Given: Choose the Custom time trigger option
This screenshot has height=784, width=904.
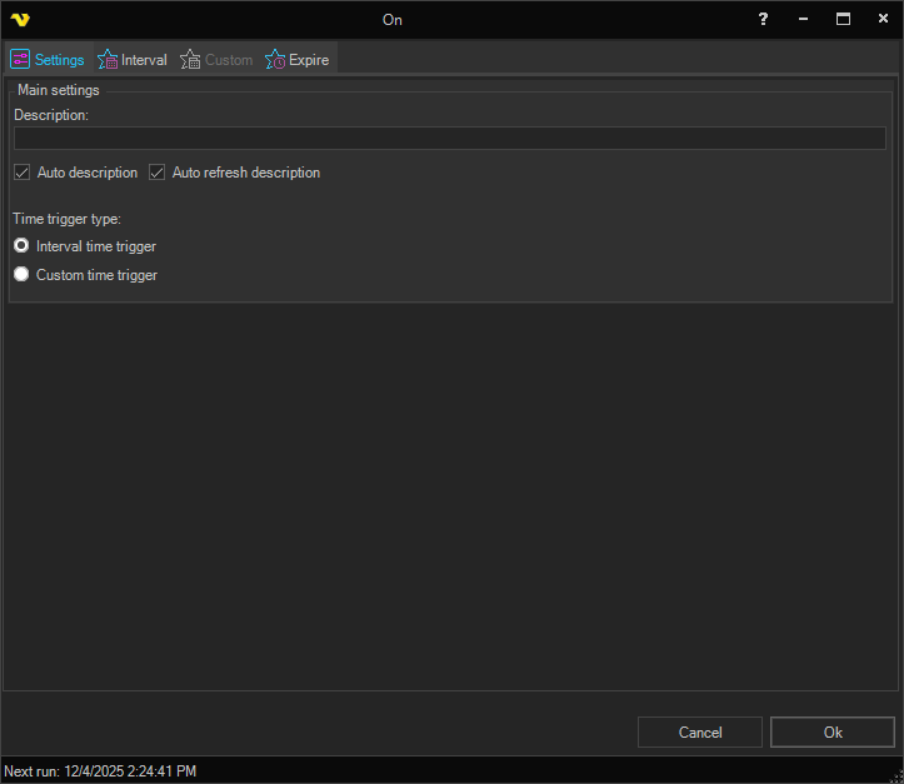Looking at the screenshot, I should click(x=21, y=275).
